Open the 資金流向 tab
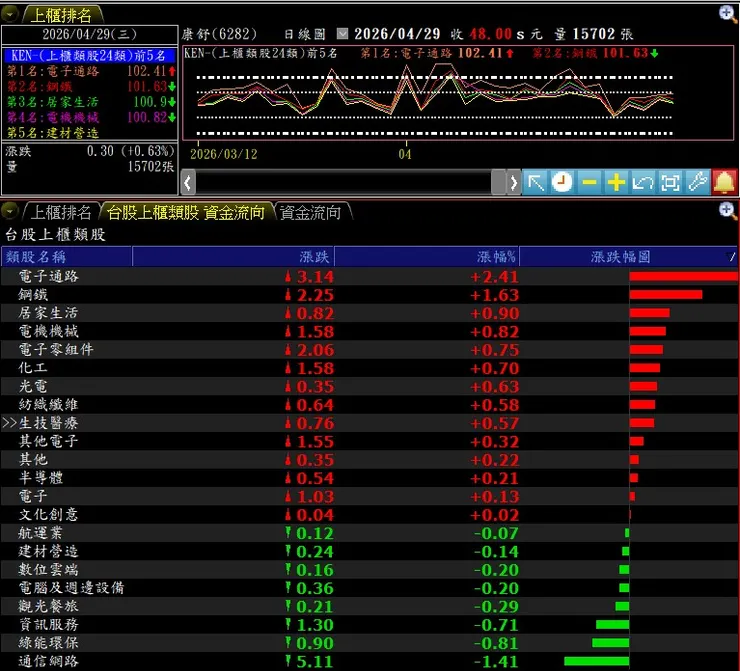The width and height of the screenshot is (740, 671). [x=311, y=212]
